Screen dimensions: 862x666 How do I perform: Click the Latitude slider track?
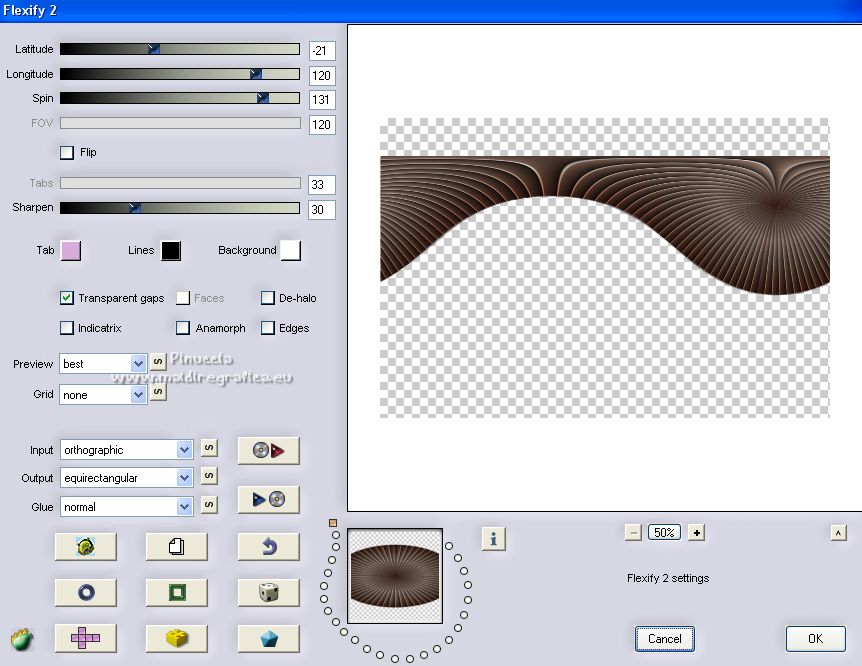[180, 49]
